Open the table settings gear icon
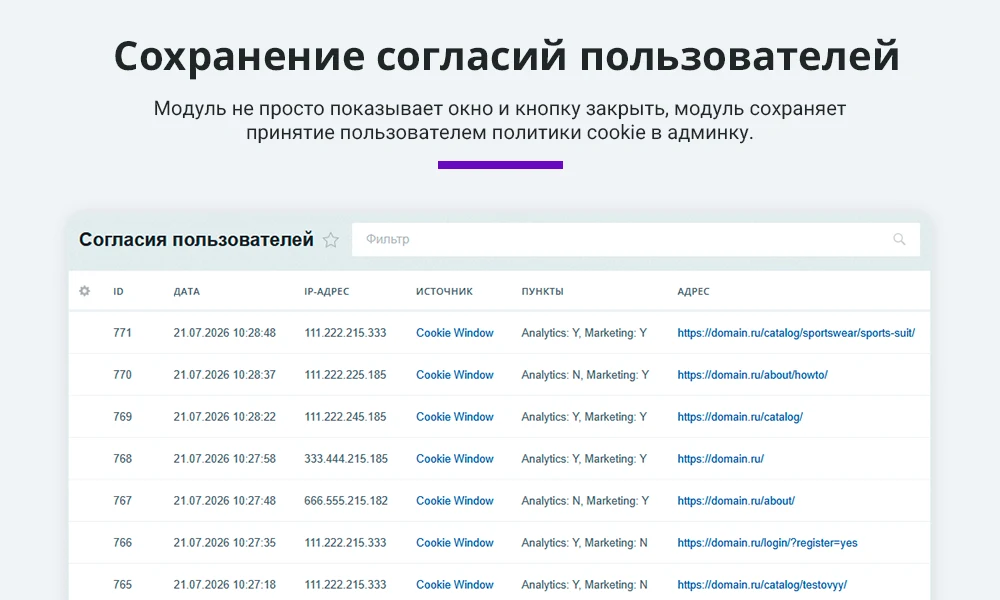 pos(84,291)
